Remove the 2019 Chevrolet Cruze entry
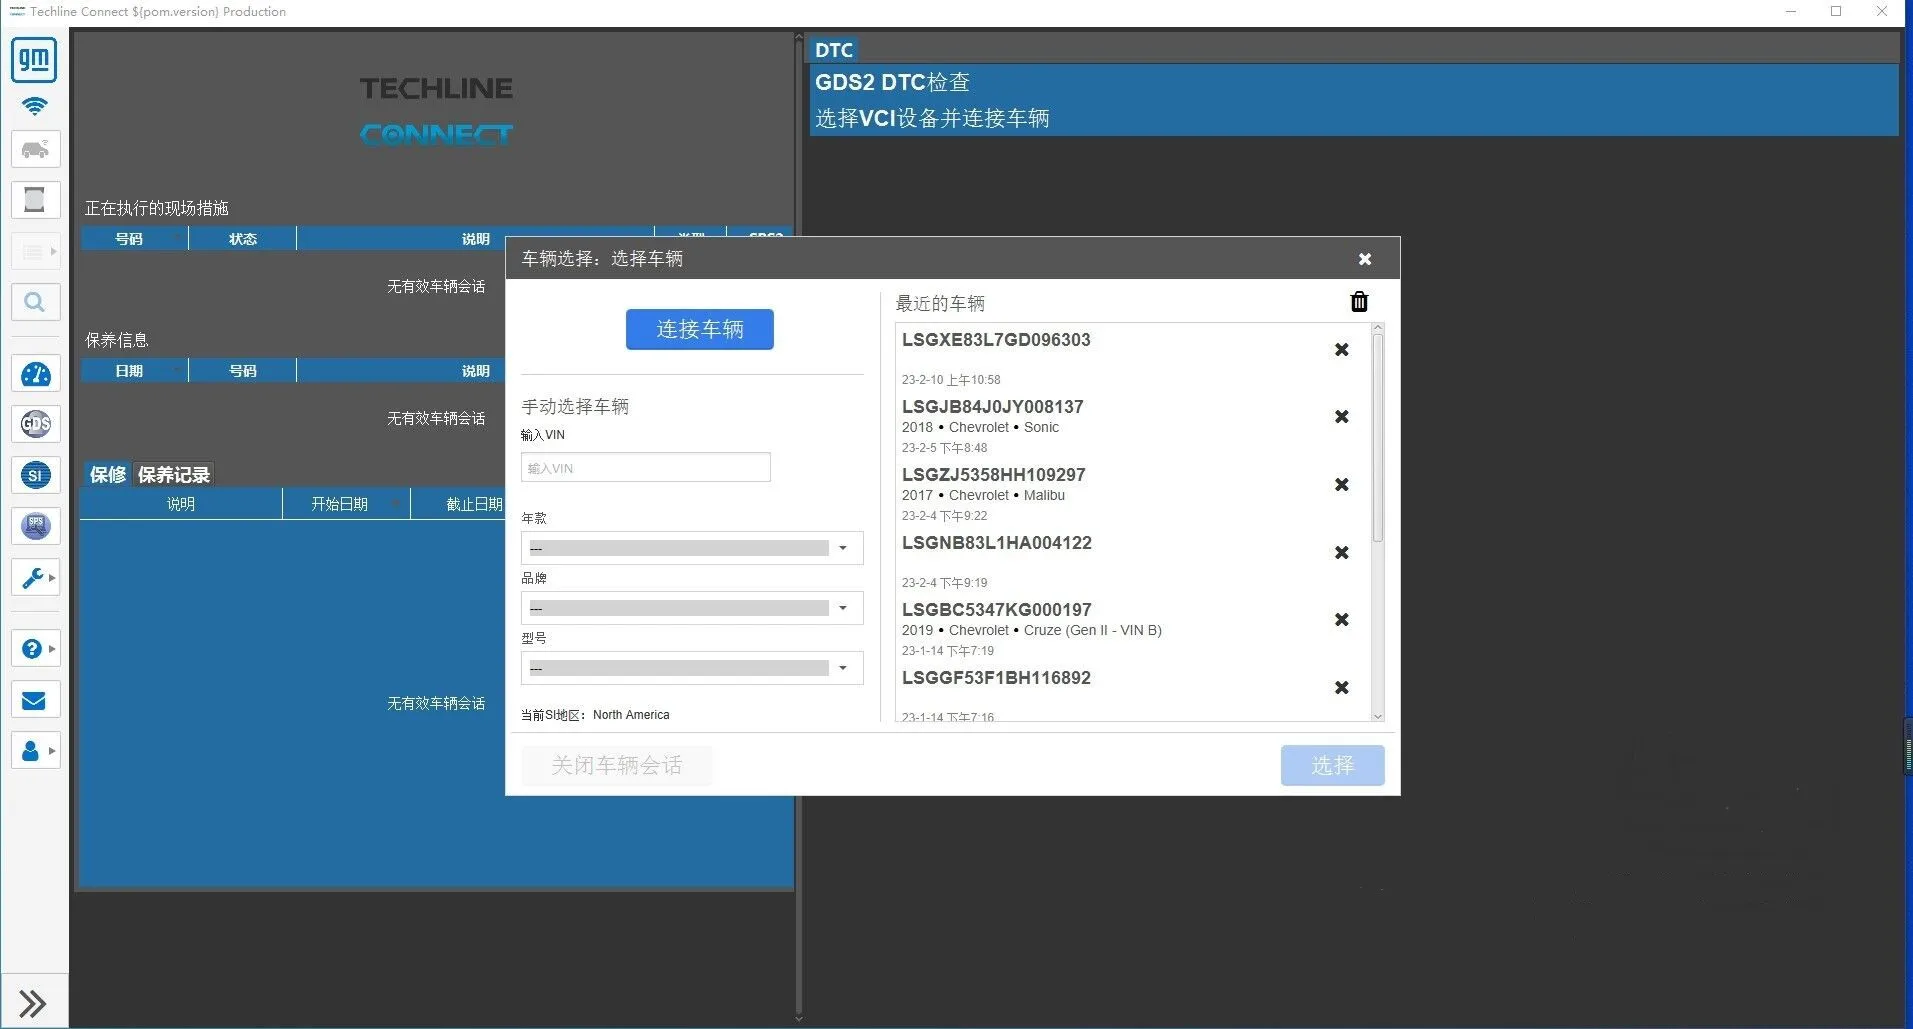 [1342, 619]
